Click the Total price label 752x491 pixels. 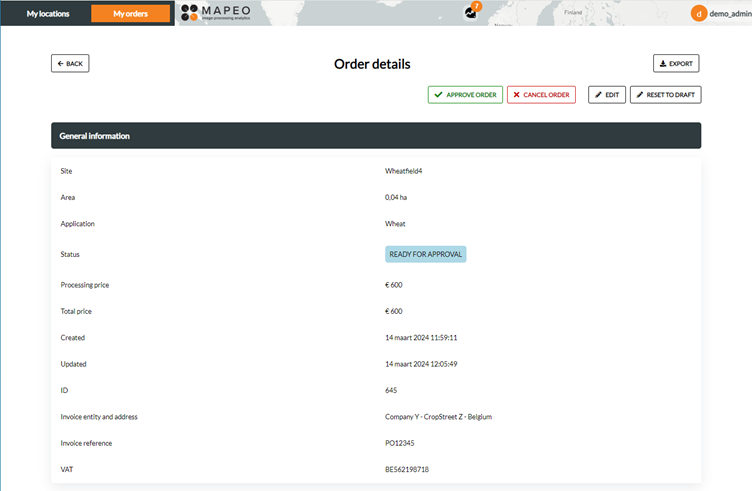click(76, 311)
